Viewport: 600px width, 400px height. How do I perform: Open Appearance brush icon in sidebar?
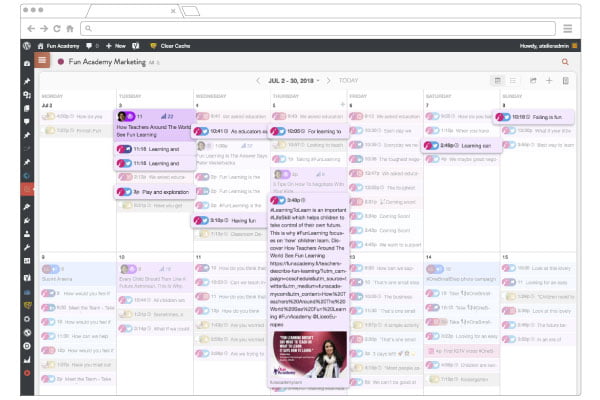coord(27,207)
